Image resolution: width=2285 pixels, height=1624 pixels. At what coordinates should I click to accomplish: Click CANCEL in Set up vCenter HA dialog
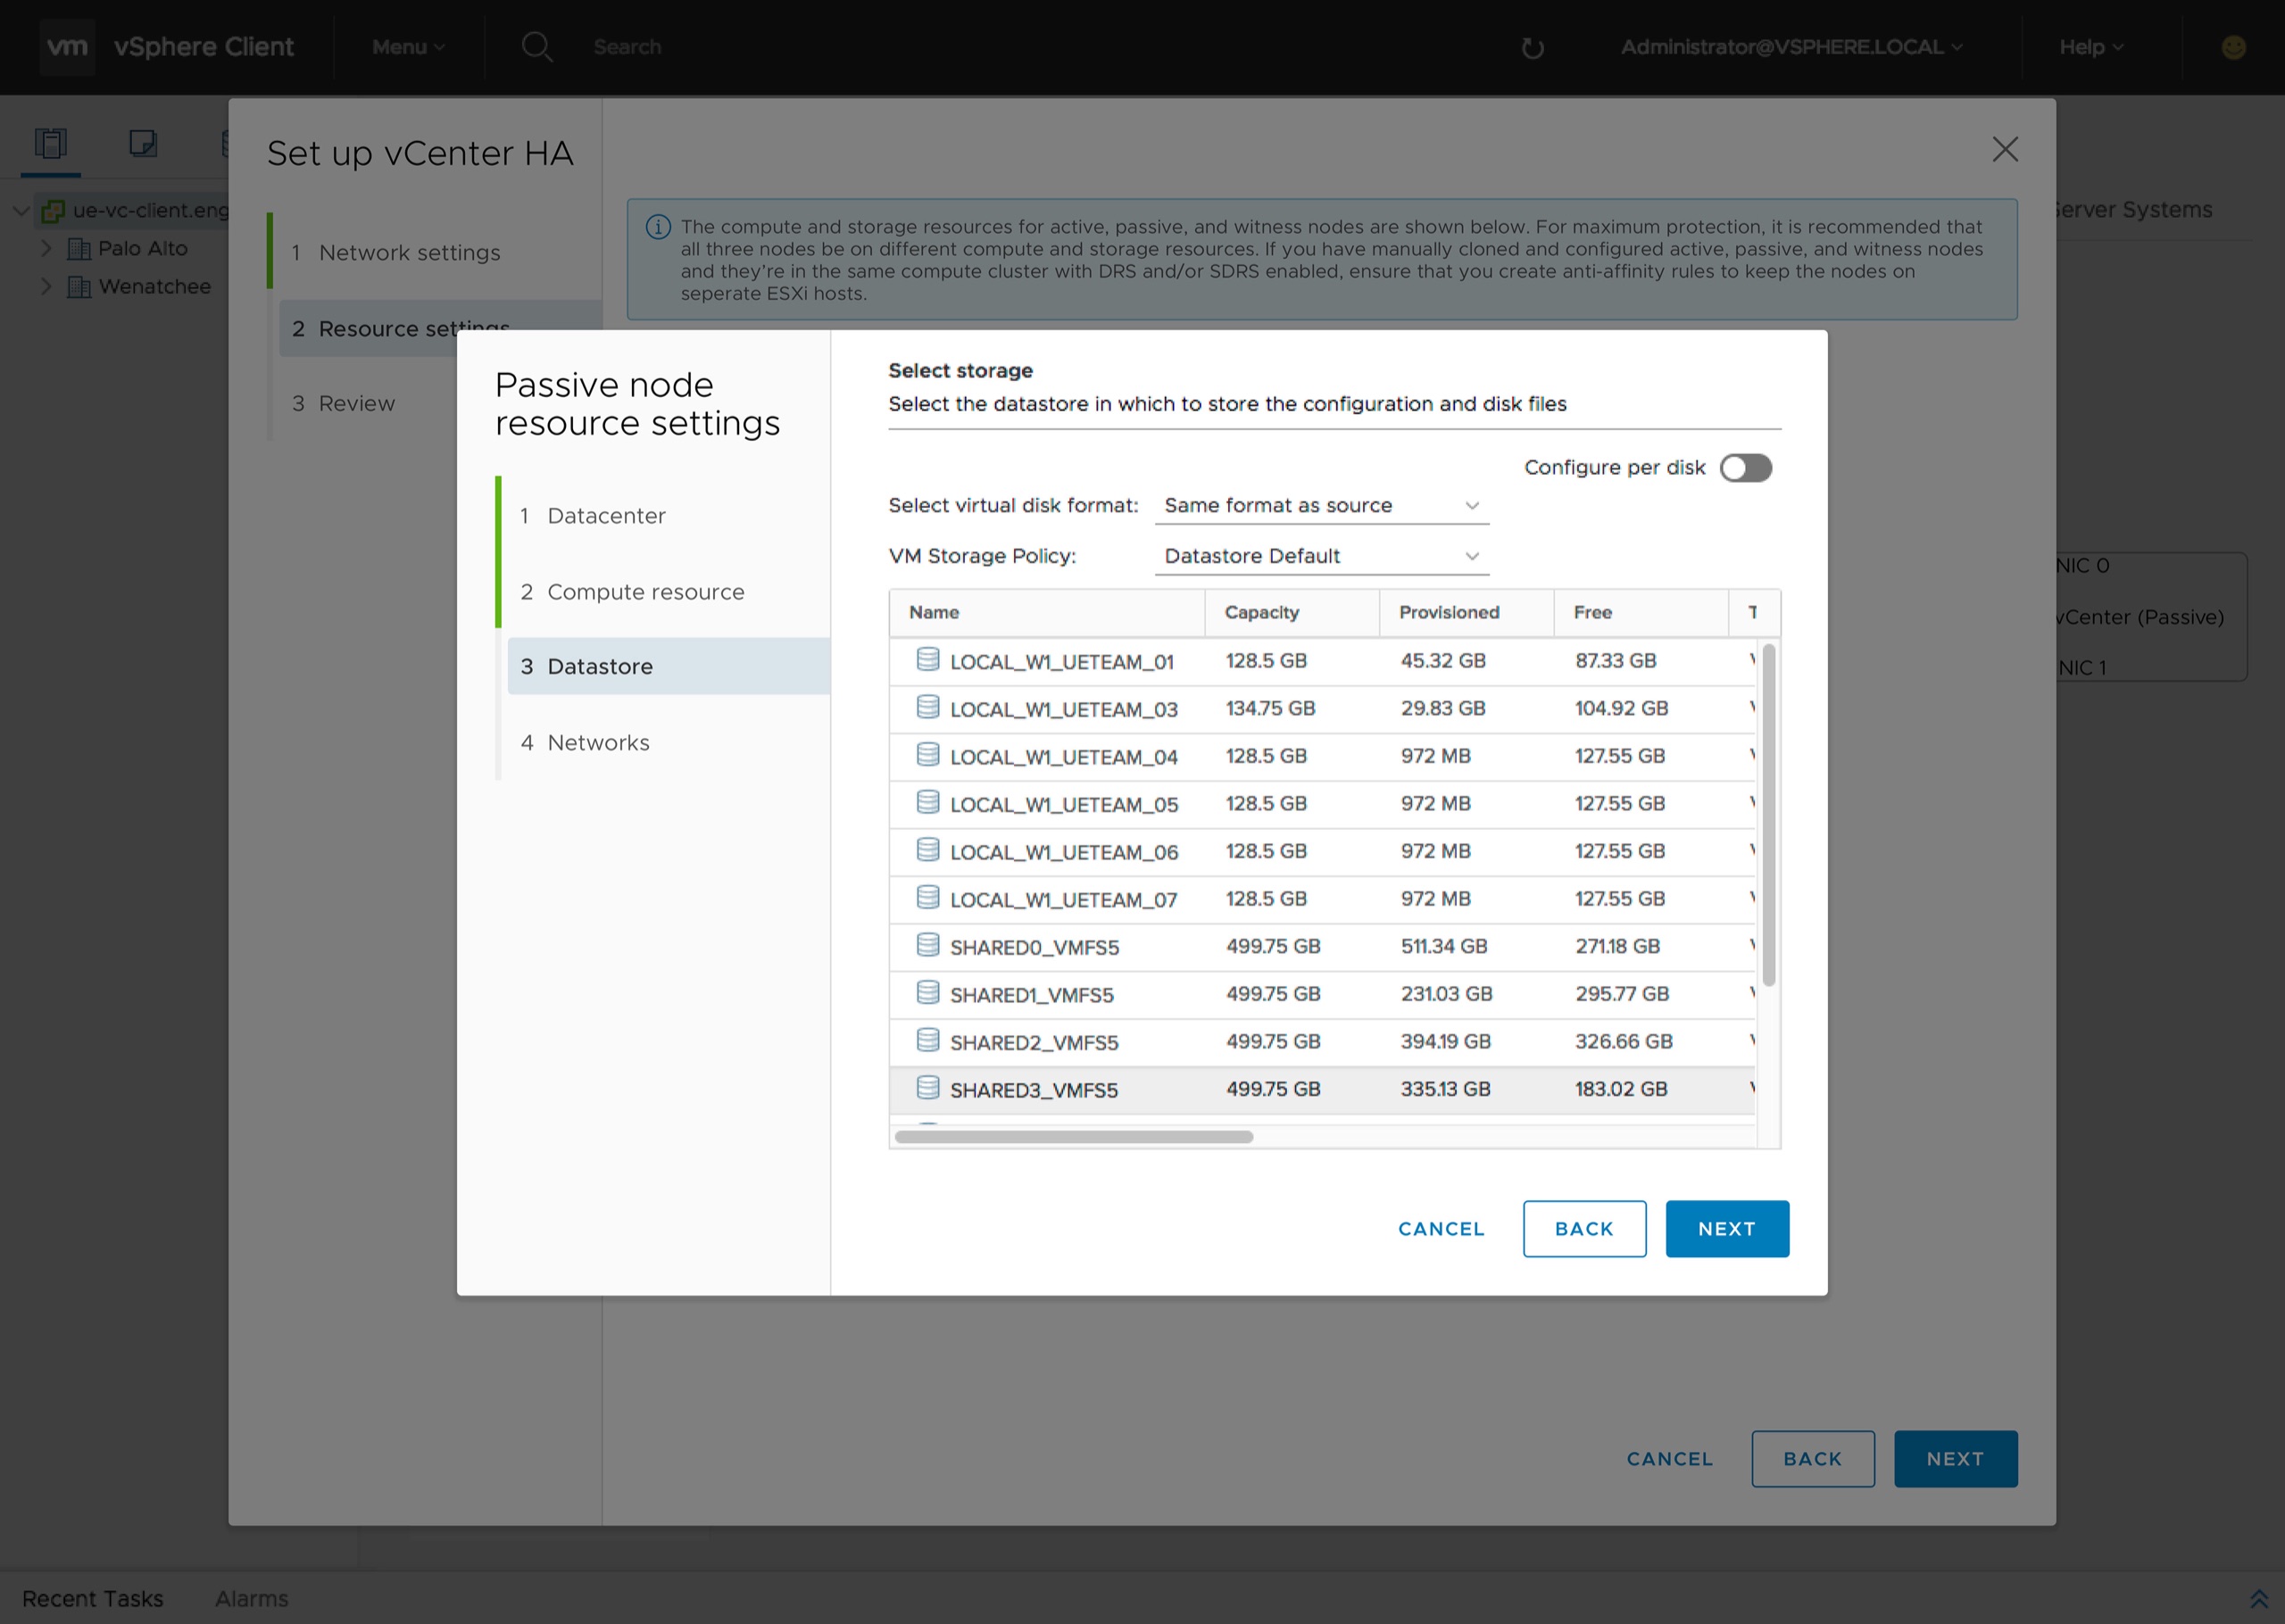(1669, 1459)
